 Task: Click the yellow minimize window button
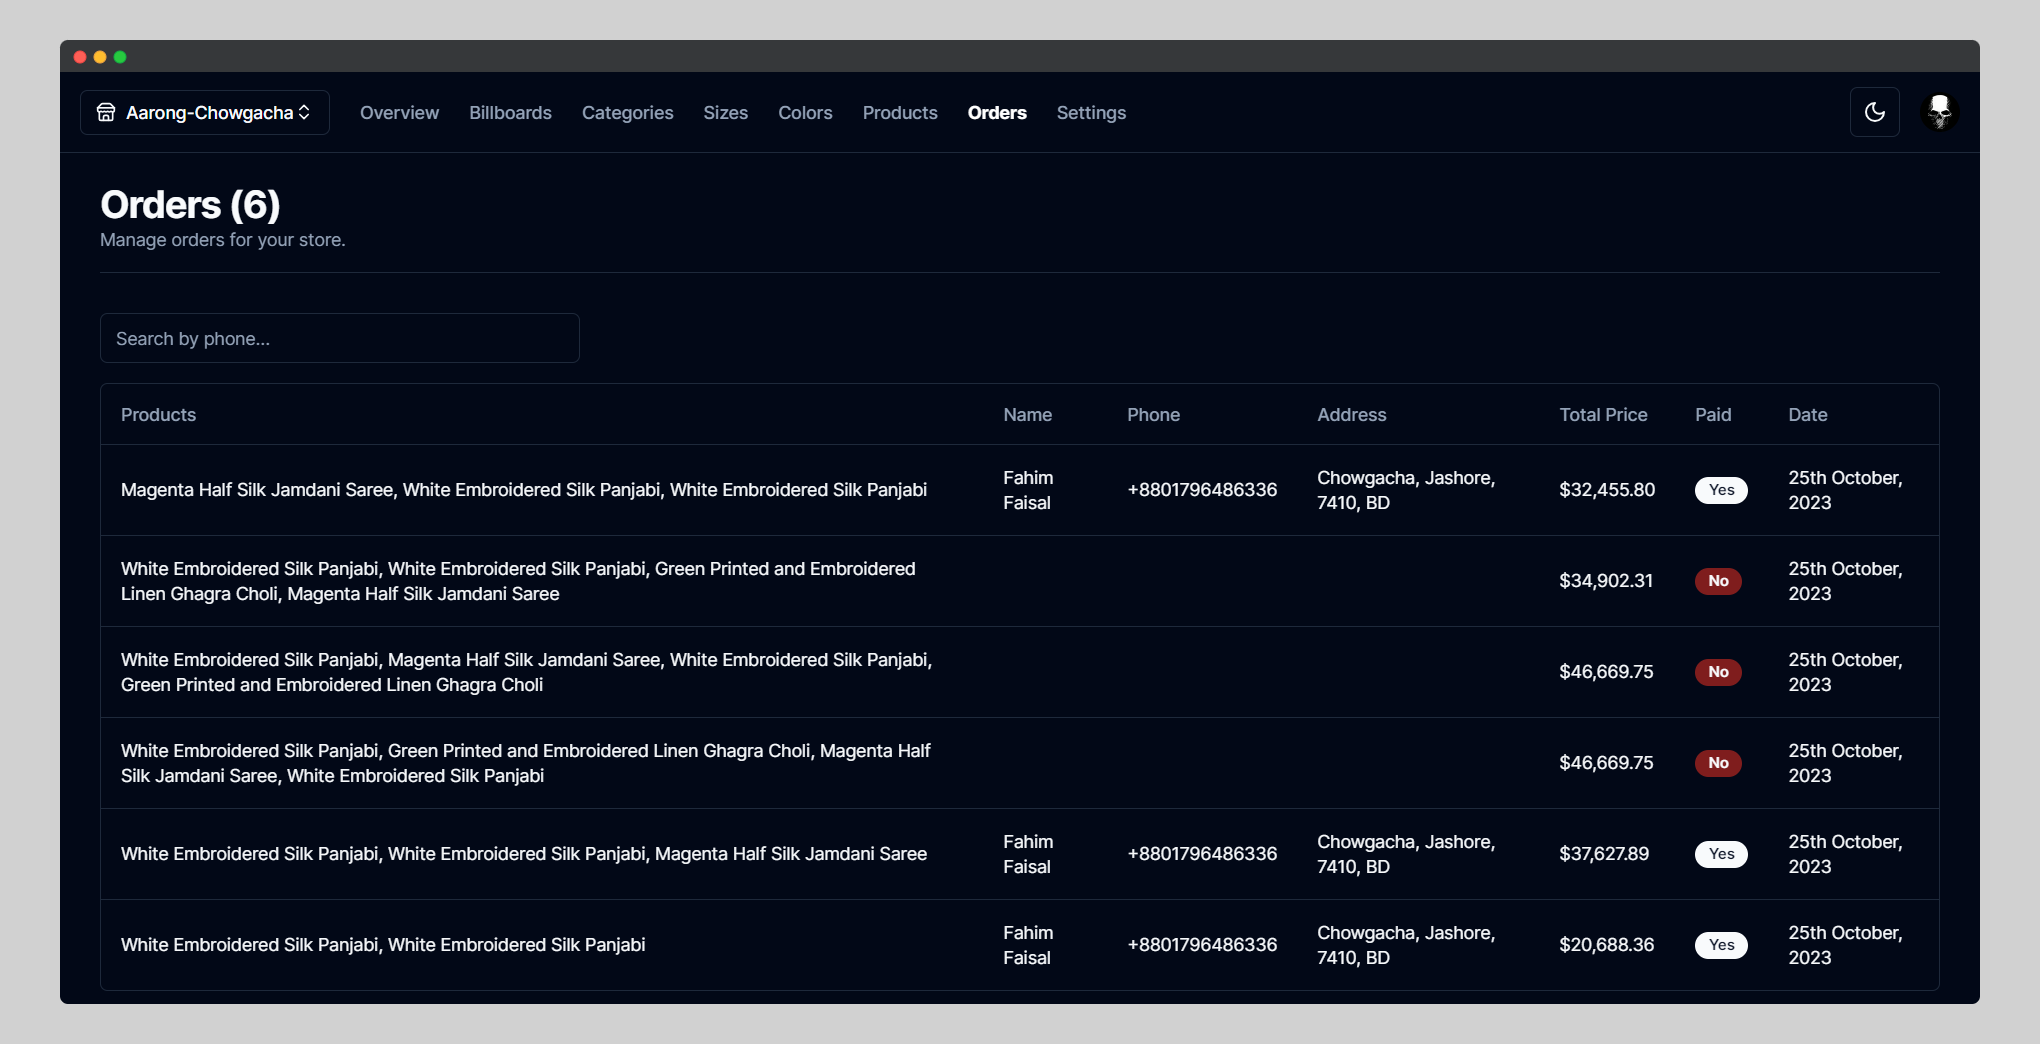[x=100, y=57]
